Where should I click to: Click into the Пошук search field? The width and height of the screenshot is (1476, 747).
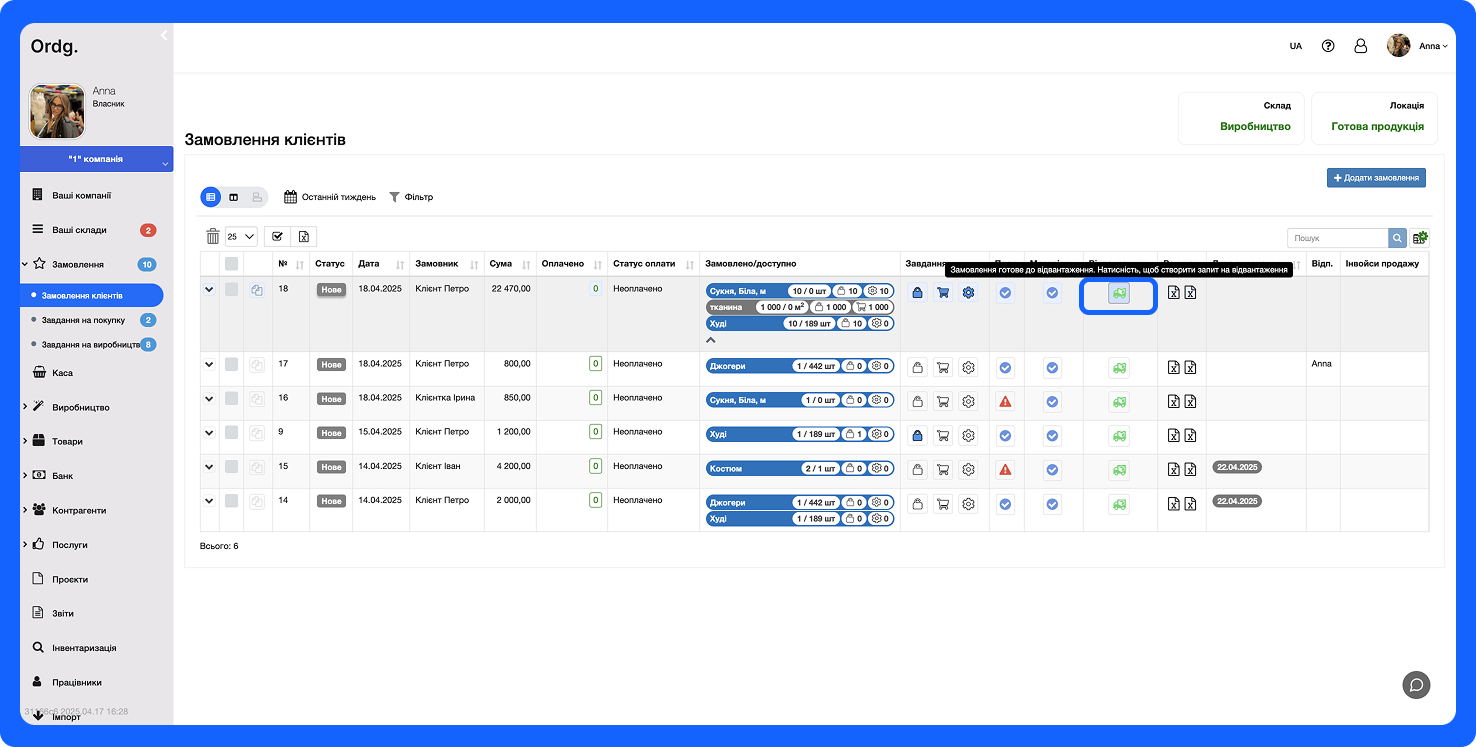point(1338,238)
